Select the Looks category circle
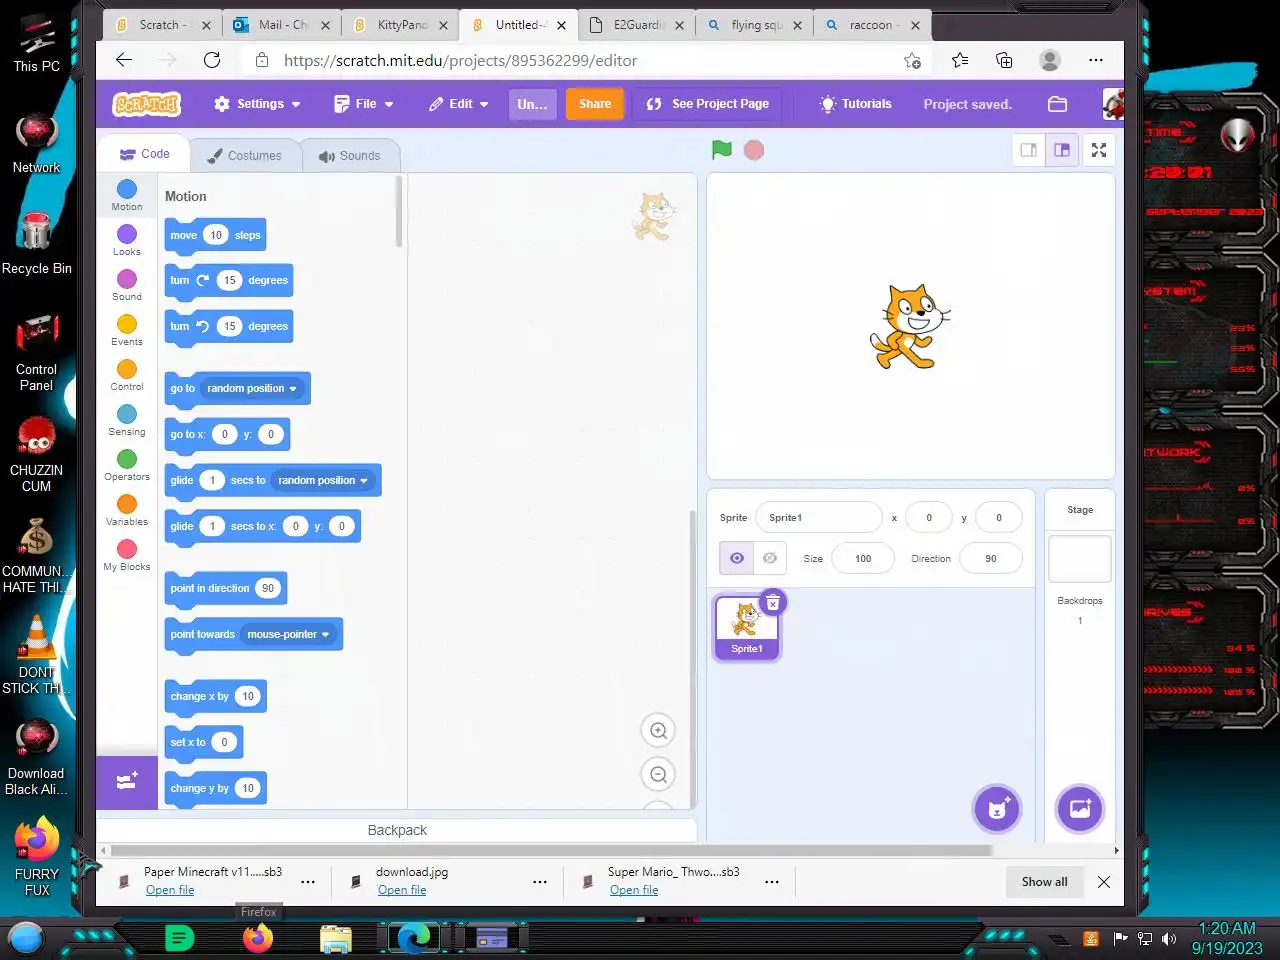Viewport: 1280px width, 960px height. click(x=127, y=234)
